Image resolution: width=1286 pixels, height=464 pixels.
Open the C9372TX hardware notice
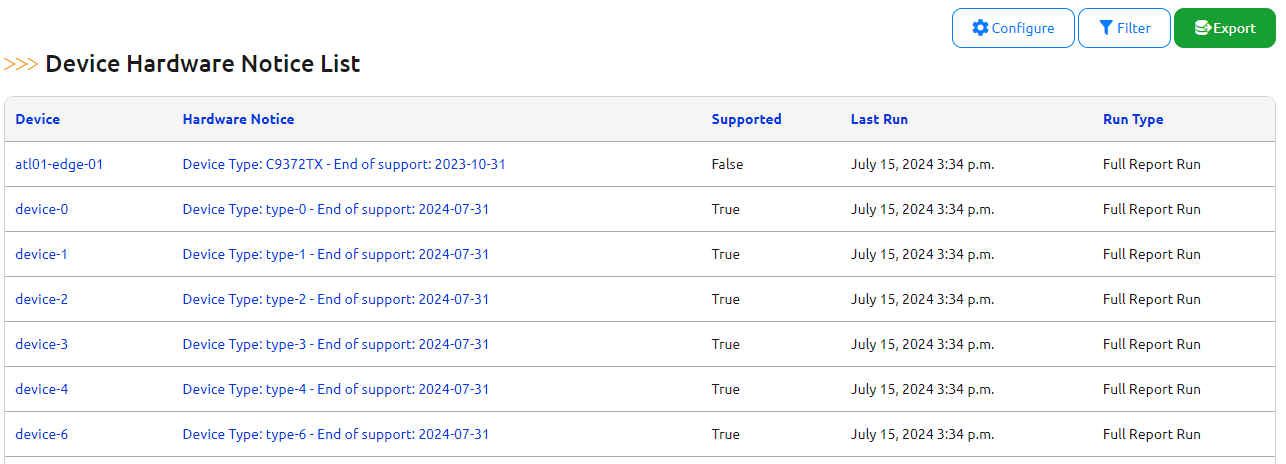(343, 164)
